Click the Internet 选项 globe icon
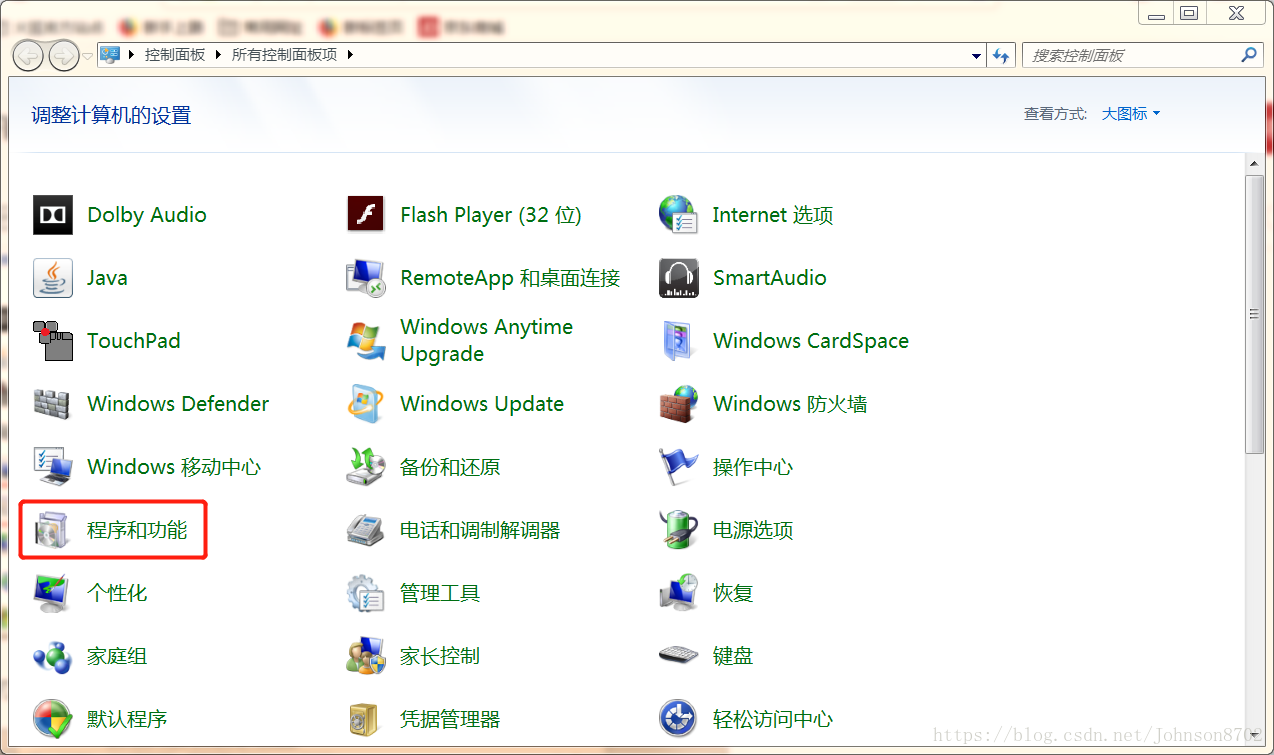This screenshot has width=1274, height=755. (678, 214)
